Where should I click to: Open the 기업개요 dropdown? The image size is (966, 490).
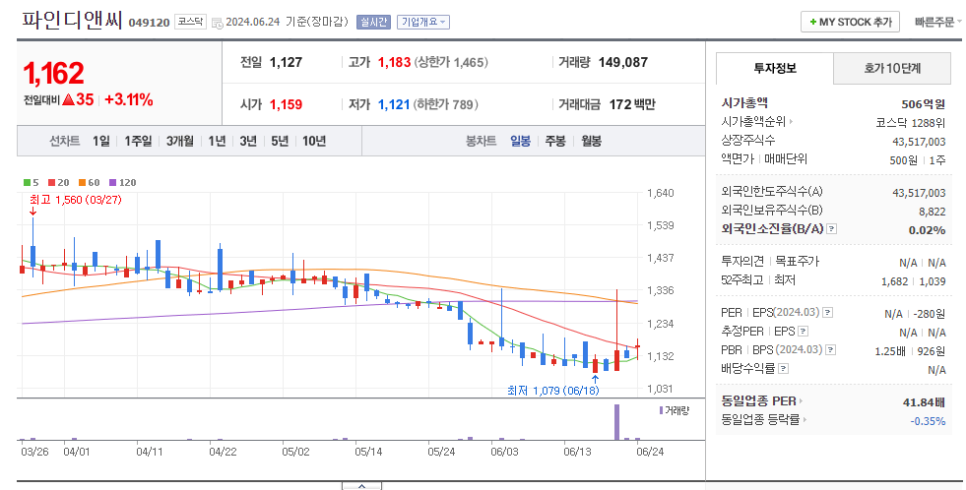point(423,22)
